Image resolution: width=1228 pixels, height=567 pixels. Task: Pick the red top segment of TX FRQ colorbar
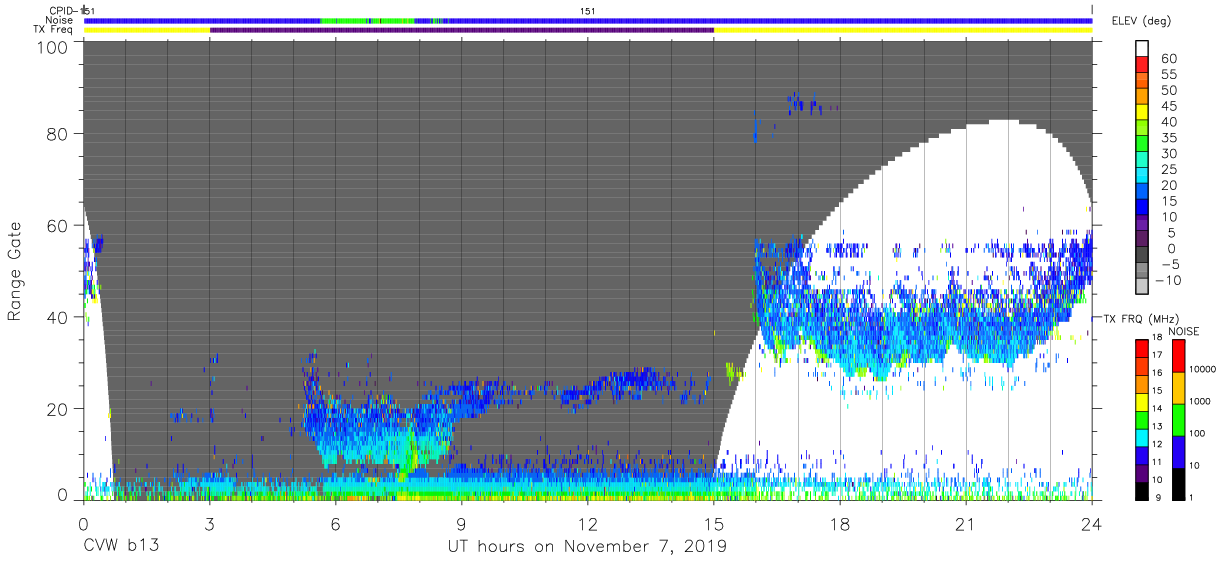(x=1142, y=349)
